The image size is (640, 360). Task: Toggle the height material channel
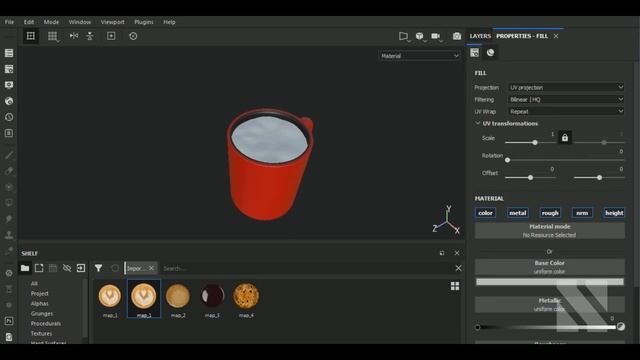point(614,213)
